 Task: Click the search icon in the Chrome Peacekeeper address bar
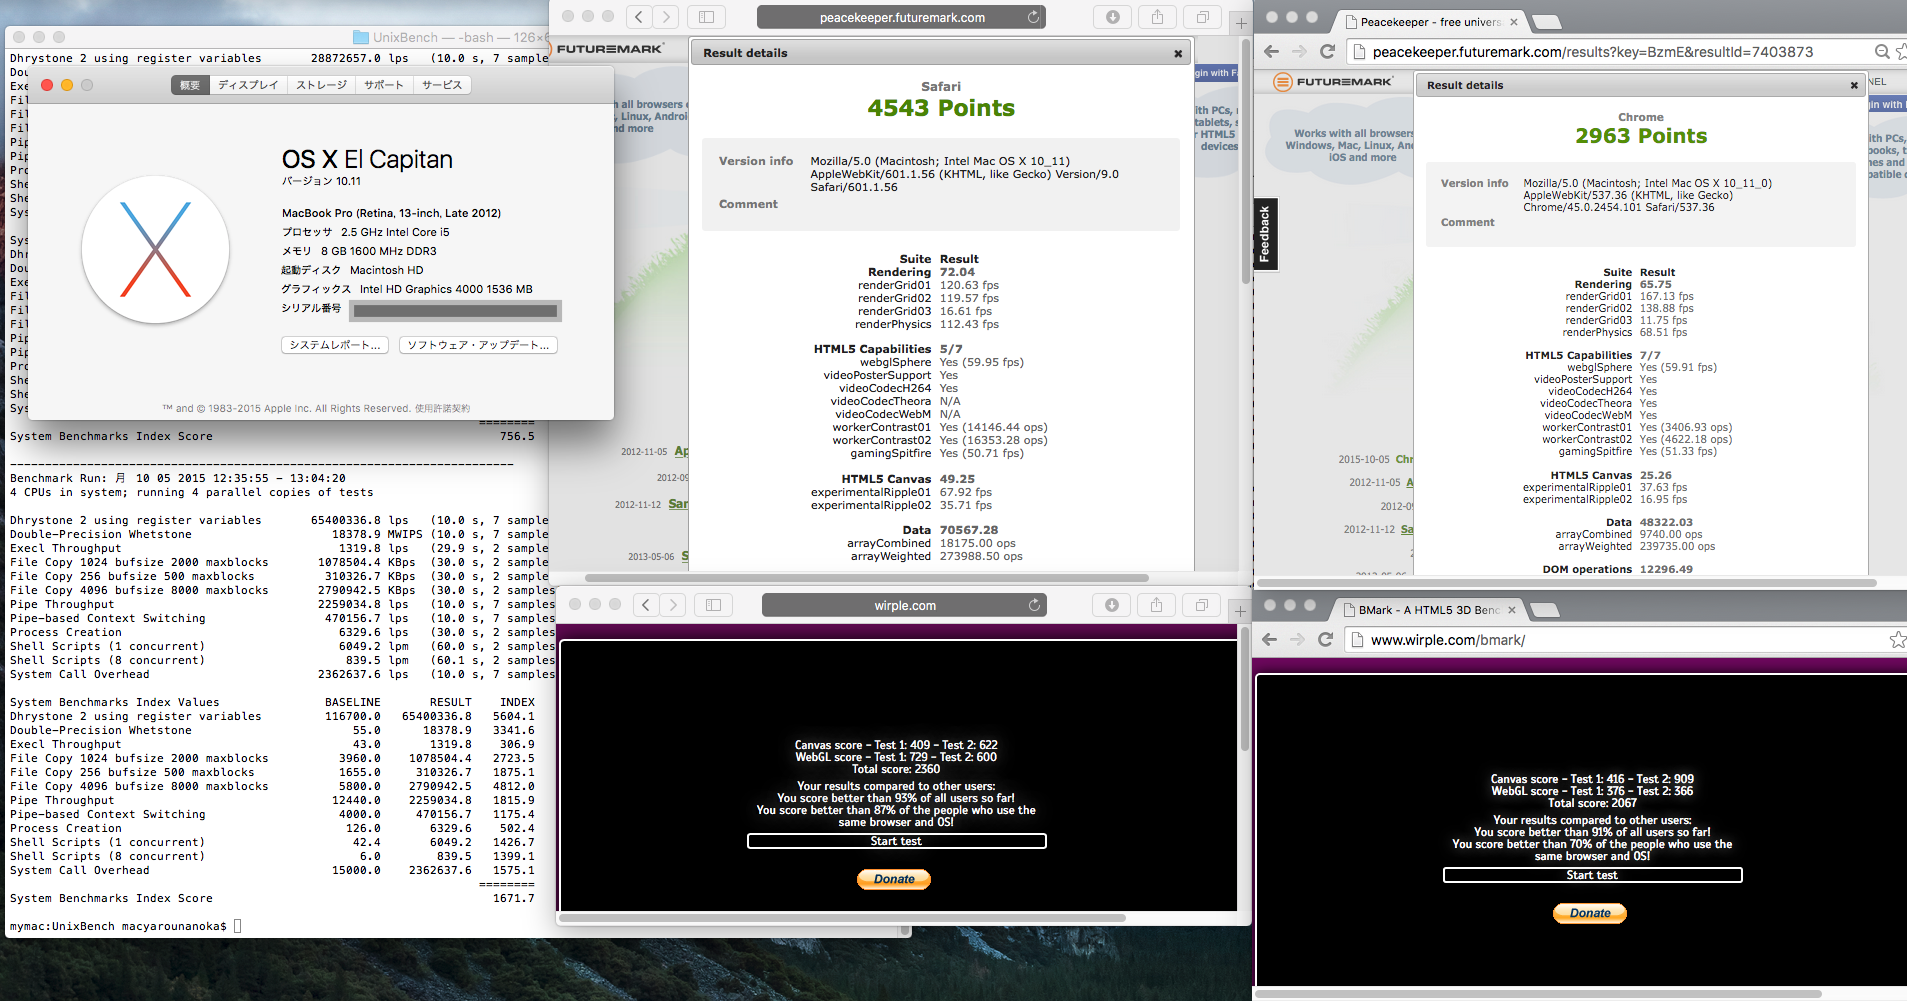click(1882, 52)
